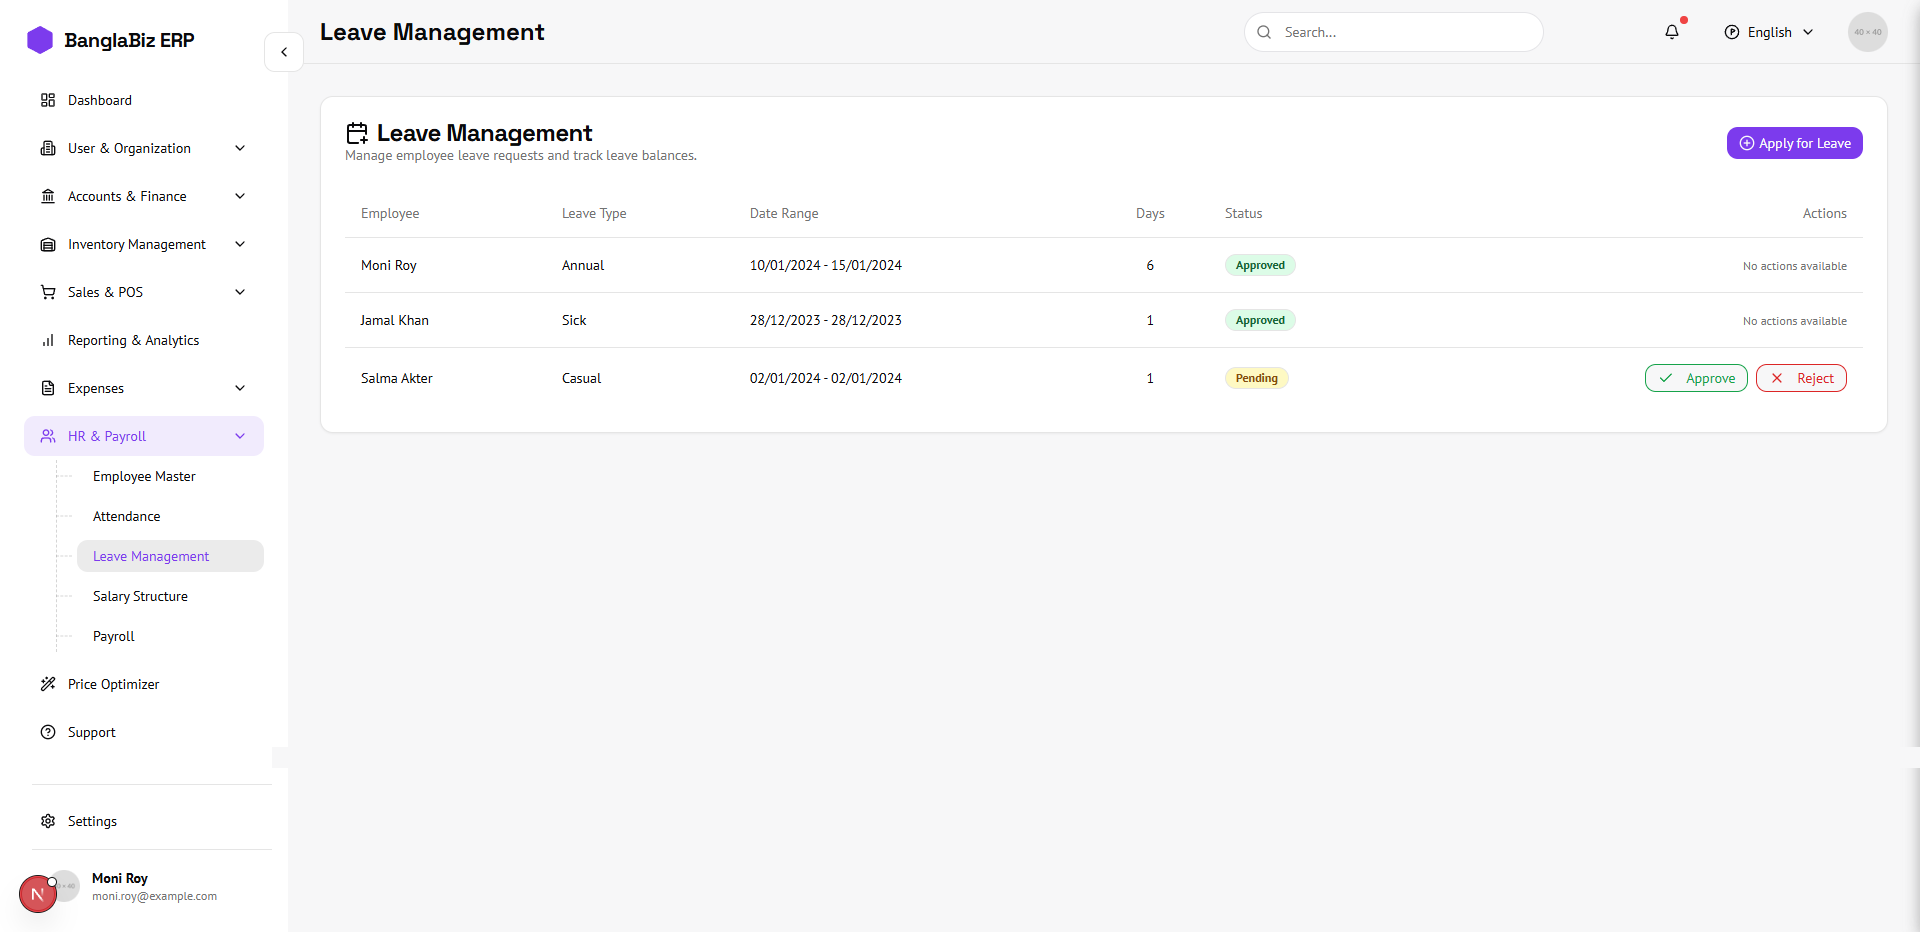
Task: Go to the Payroll submenu item
Action: coord(114,636)
